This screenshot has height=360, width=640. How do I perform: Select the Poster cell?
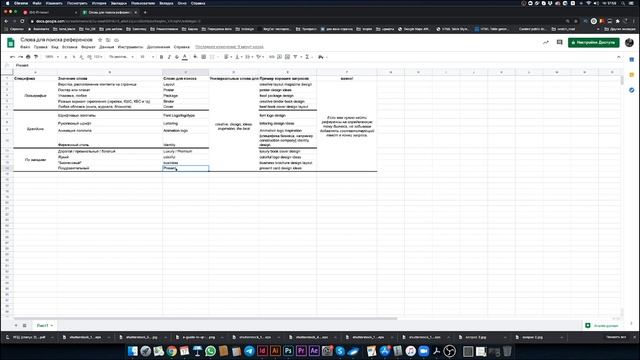tap(186, 90)
